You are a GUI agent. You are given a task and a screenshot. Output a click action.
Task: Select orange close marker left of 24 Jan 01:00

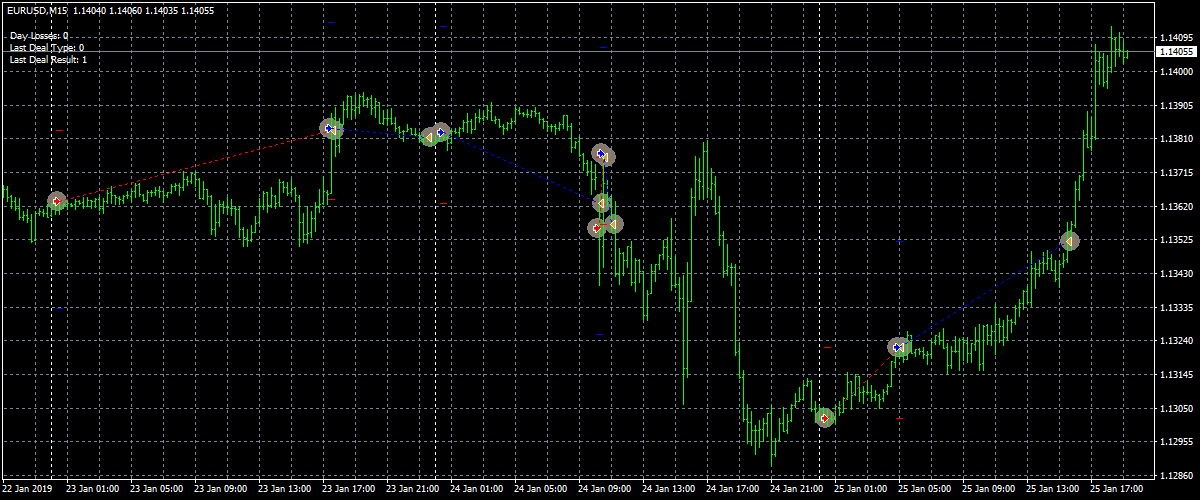[429, 136]
